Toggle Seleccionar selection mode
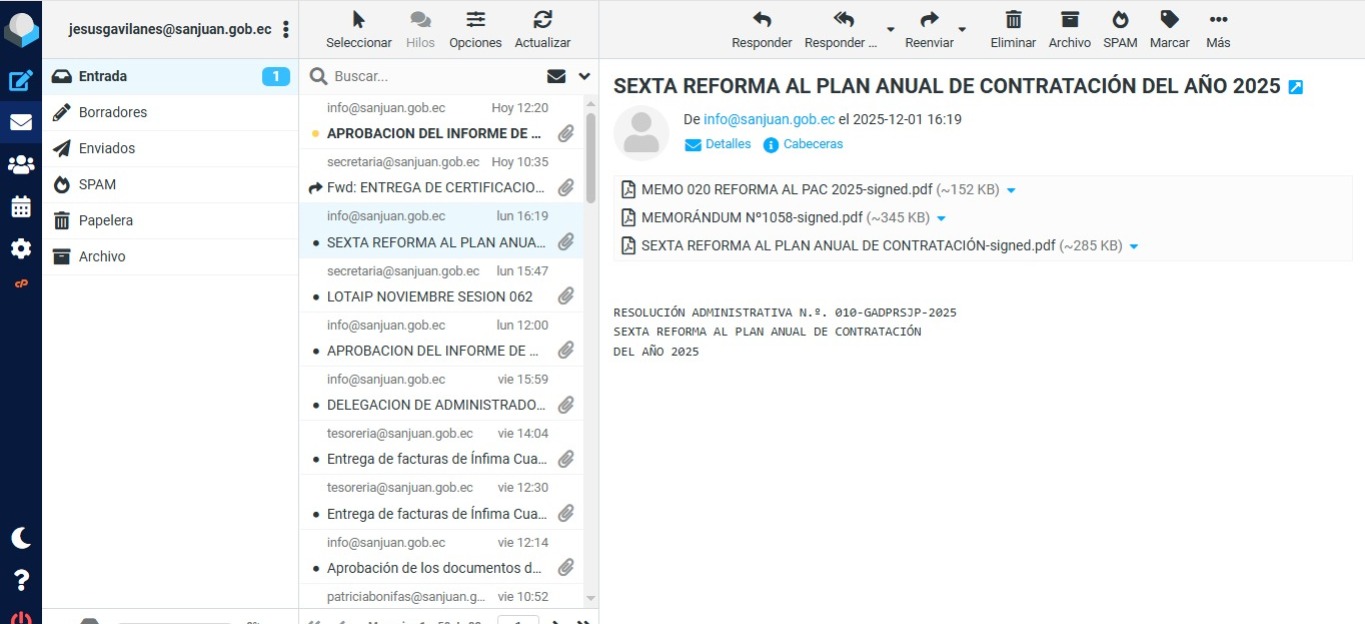The image size is (1365, 624). click(x=359, y=28)
